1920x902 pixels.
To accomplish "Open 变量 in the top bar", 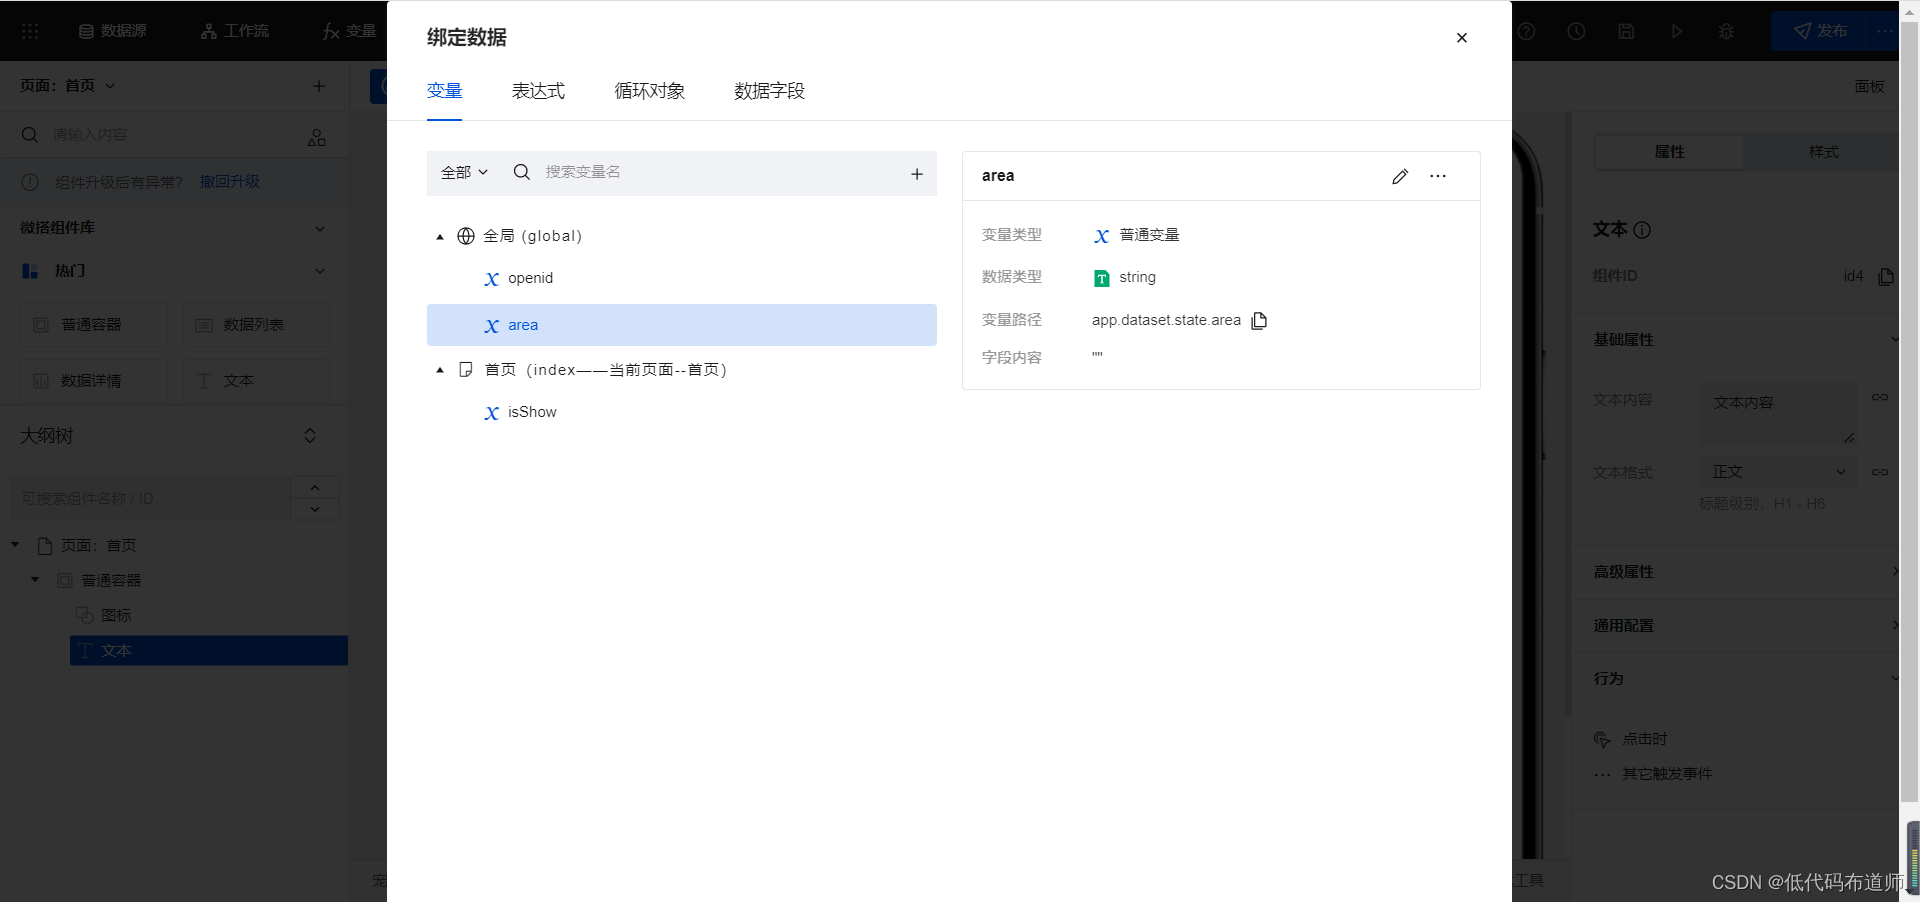I will click(349, 31).
